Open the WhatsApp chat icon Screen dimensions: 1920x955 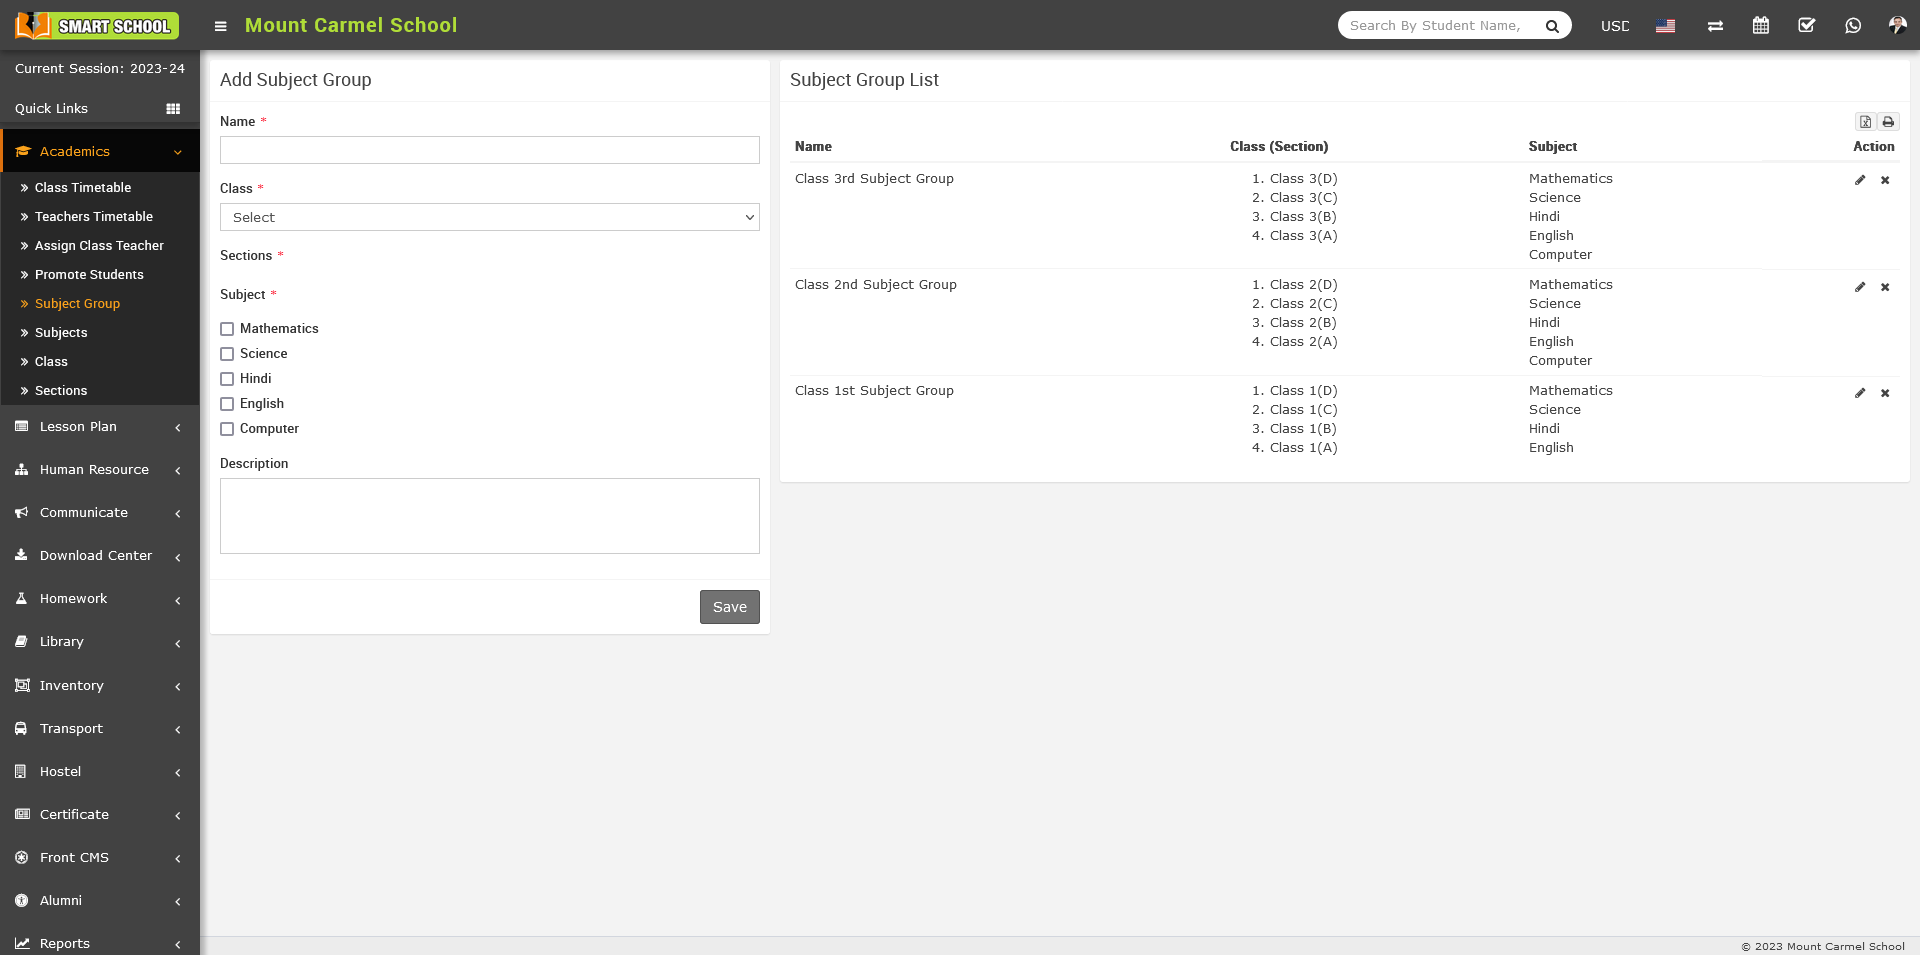(1852, 26)
